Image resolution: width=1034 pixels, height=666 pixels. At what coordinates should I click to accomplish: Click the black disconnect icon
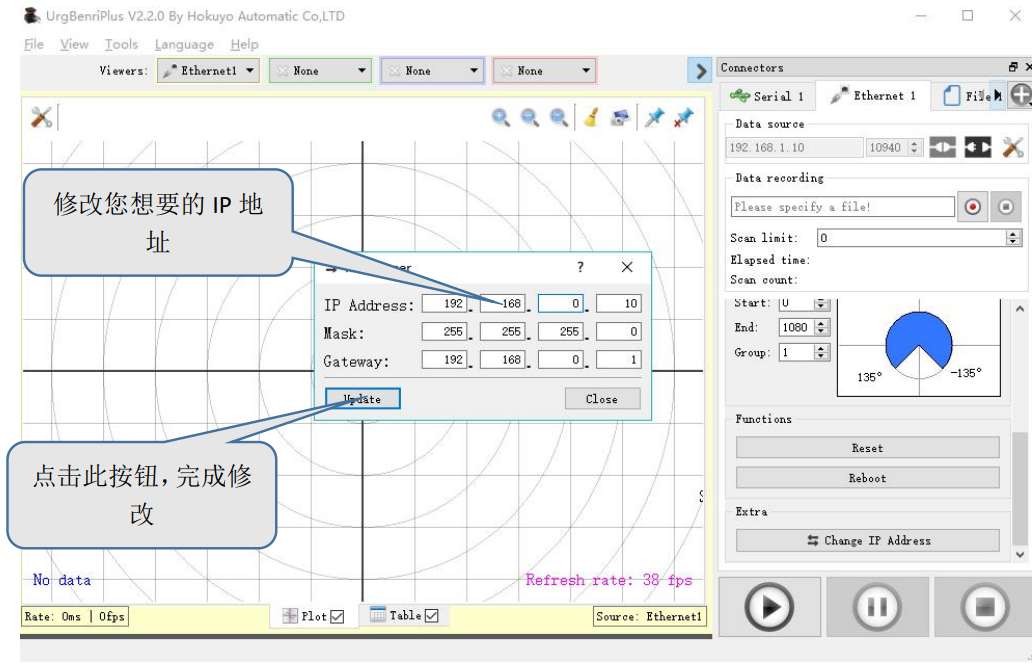point(977,148)
